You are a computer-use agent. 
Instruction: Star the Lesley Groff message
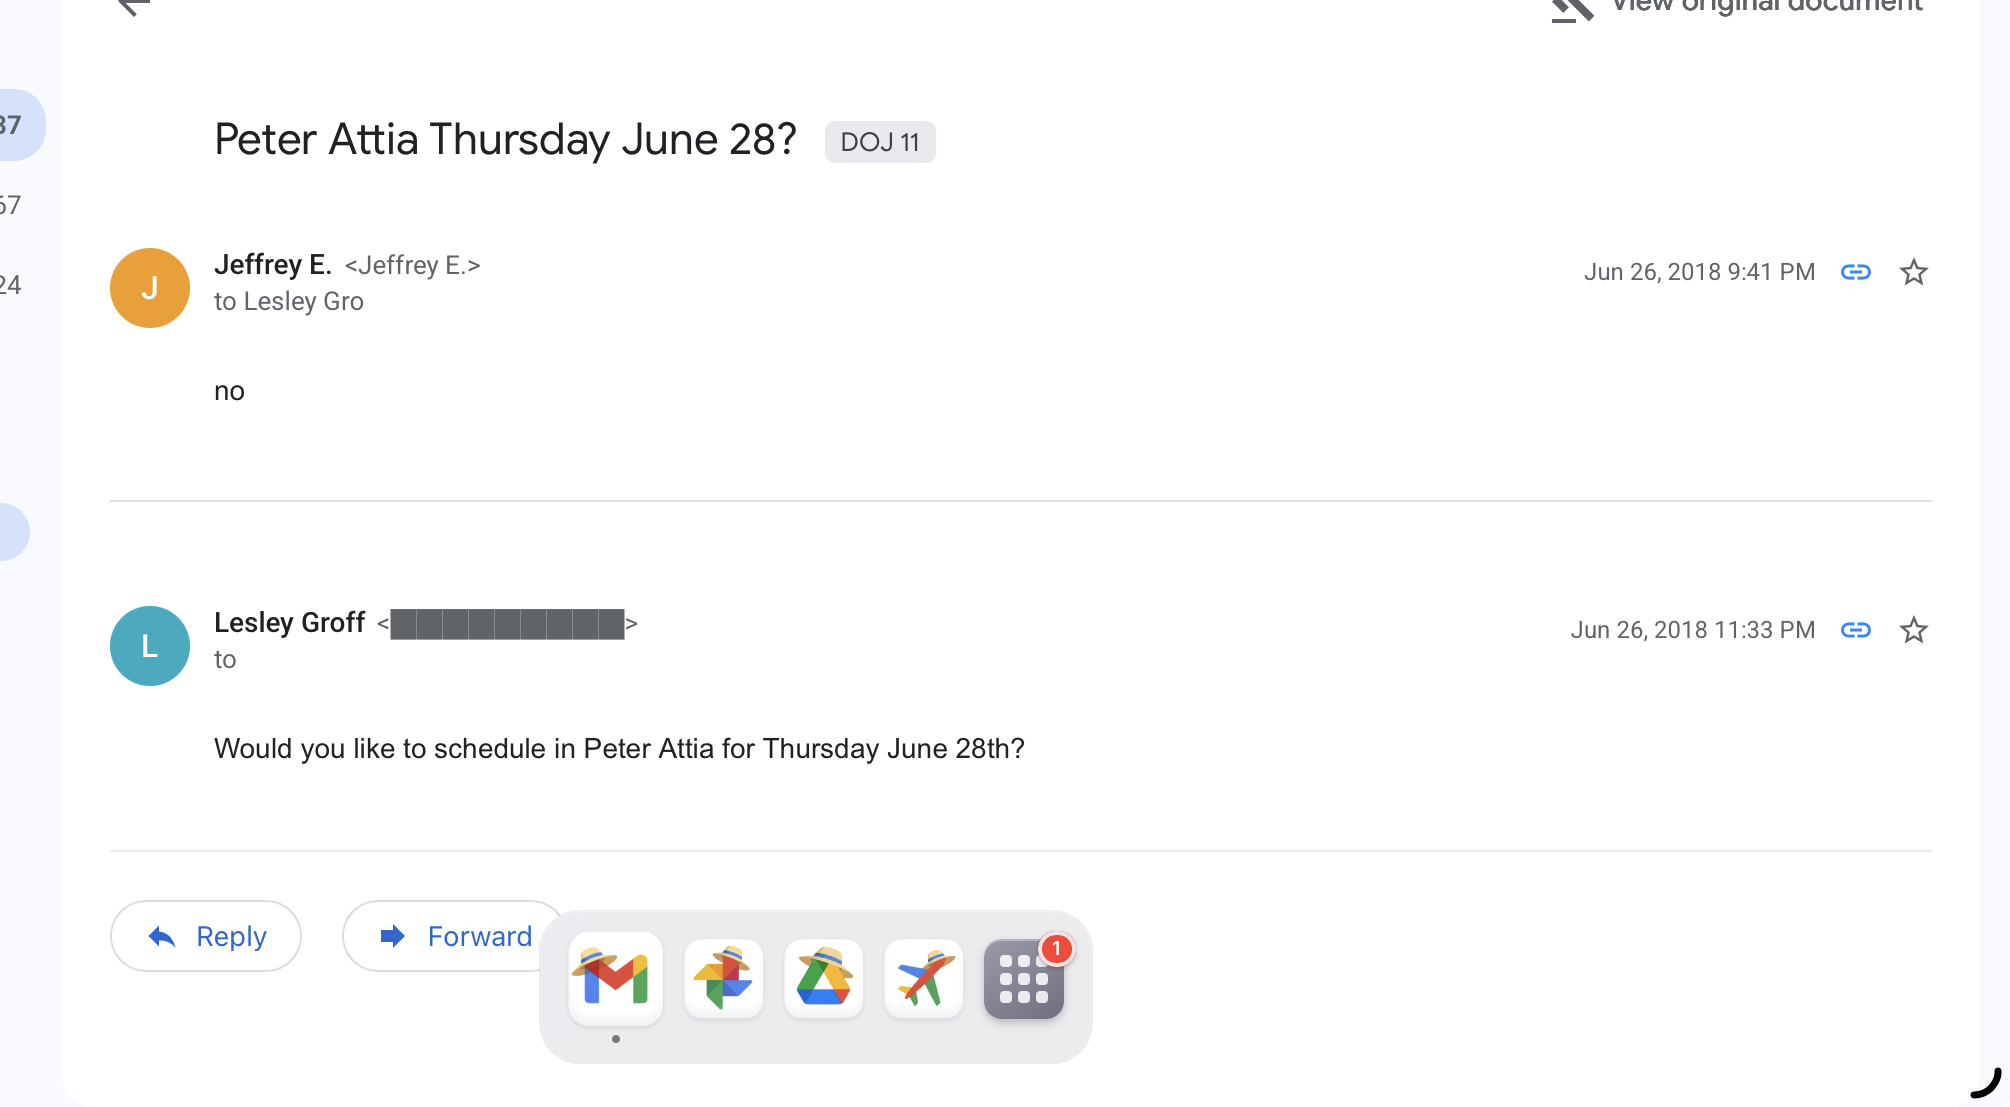click(1913, 630)
